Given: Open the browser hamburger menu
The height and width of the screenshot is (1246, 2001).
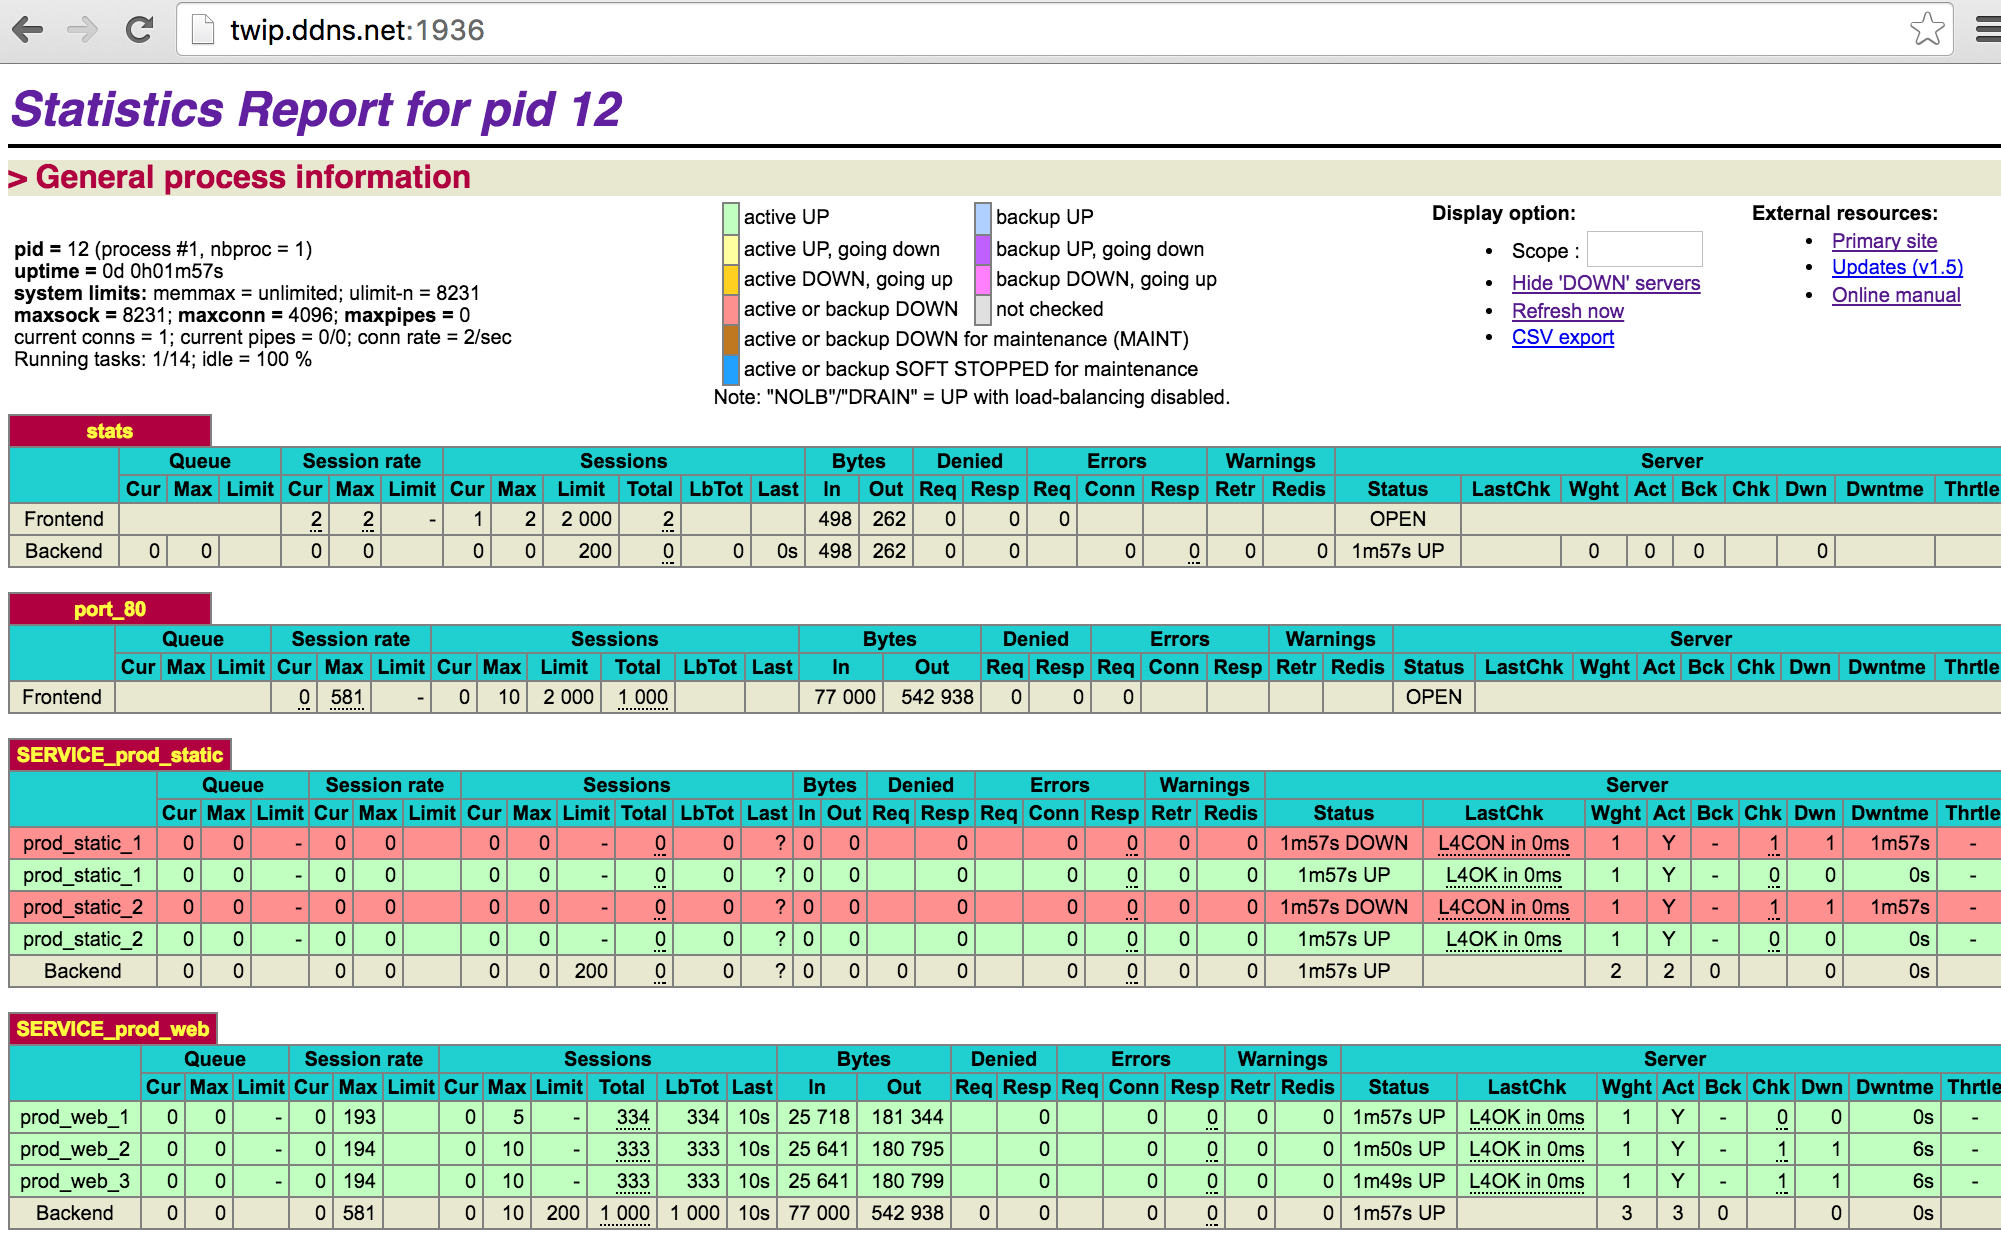Looking at the screenshot, I should click(x=1988, y=30).
